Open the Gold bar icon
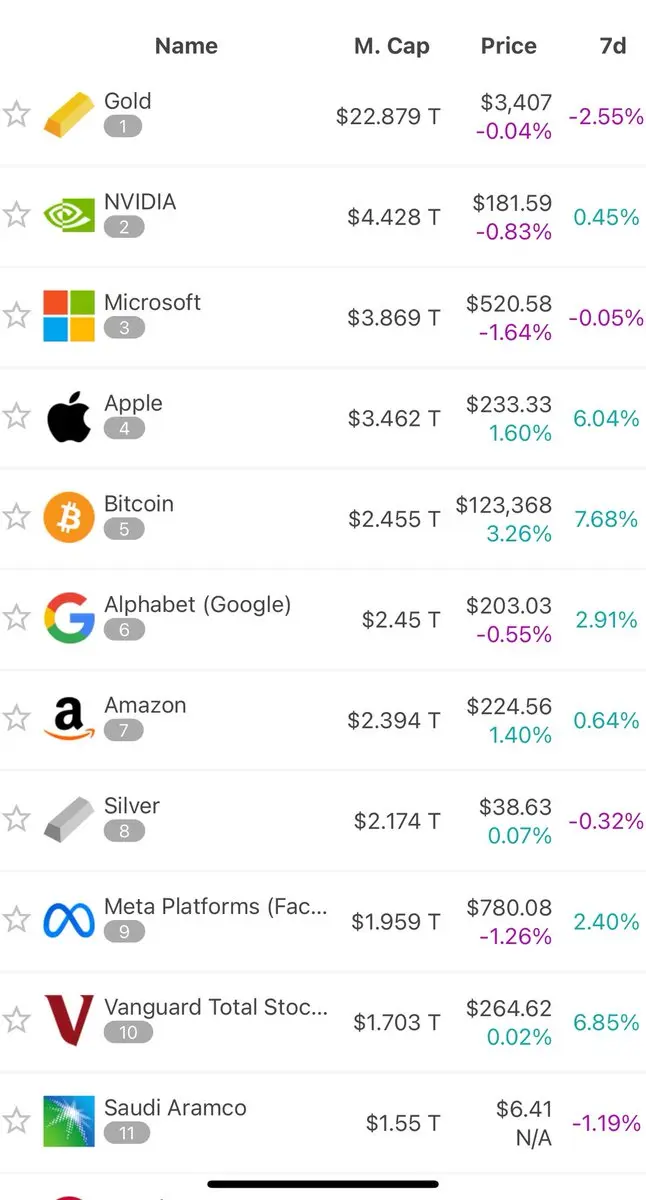Screen dimensions: 646x1200 coord(69,115)
